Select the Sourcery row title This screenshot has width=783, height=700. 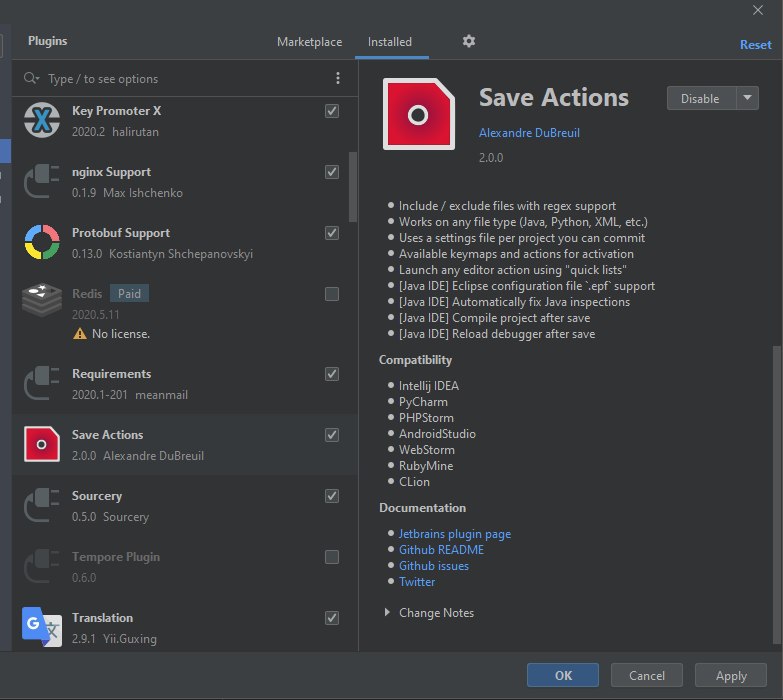(97, 496)
